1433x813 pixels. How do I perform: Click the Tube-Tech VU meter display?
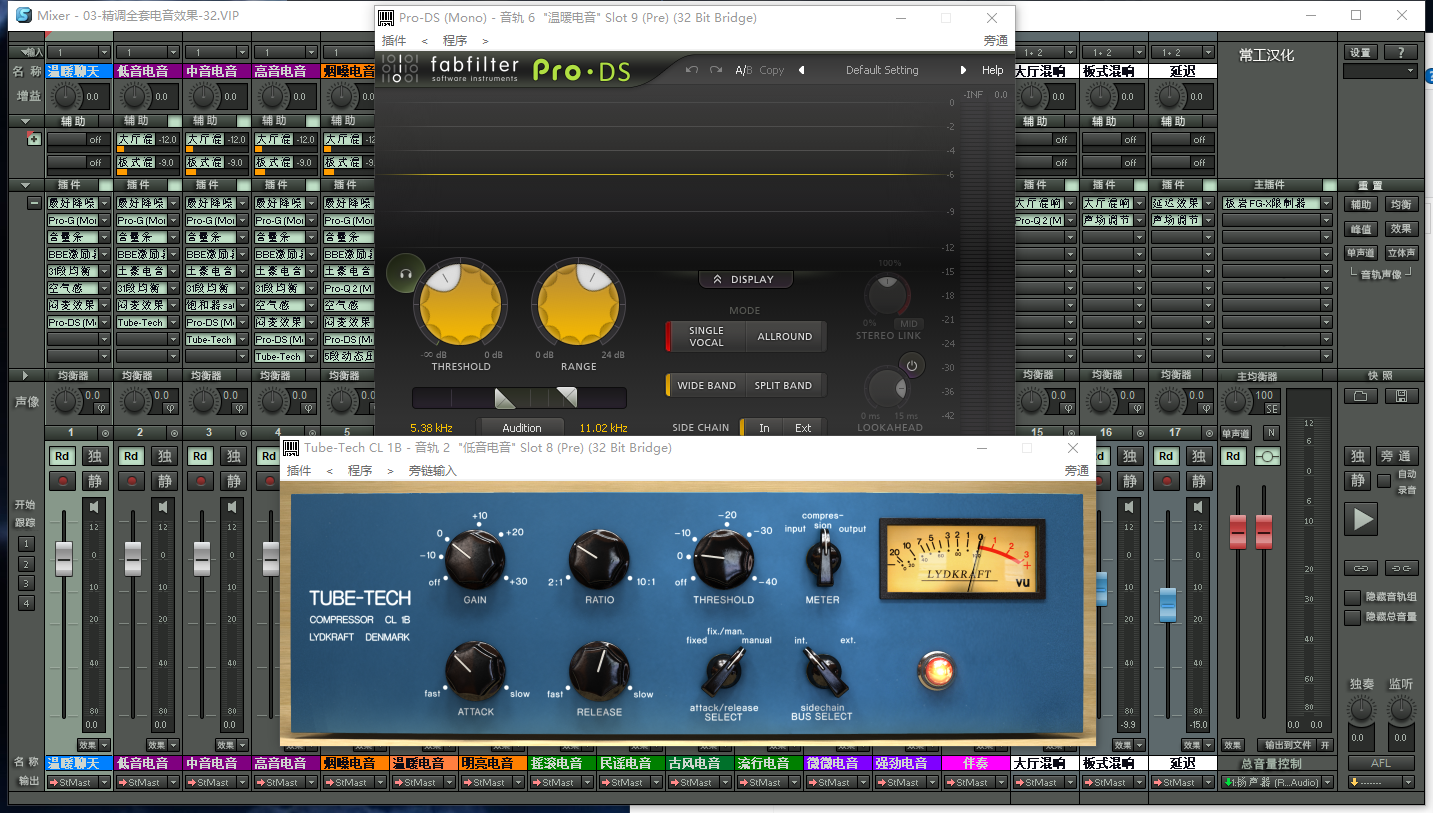point(962,560)
